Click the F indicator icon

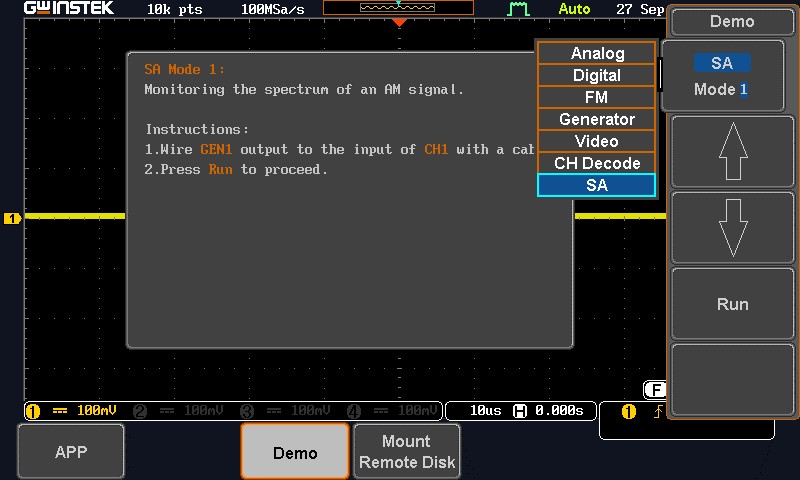655,390
